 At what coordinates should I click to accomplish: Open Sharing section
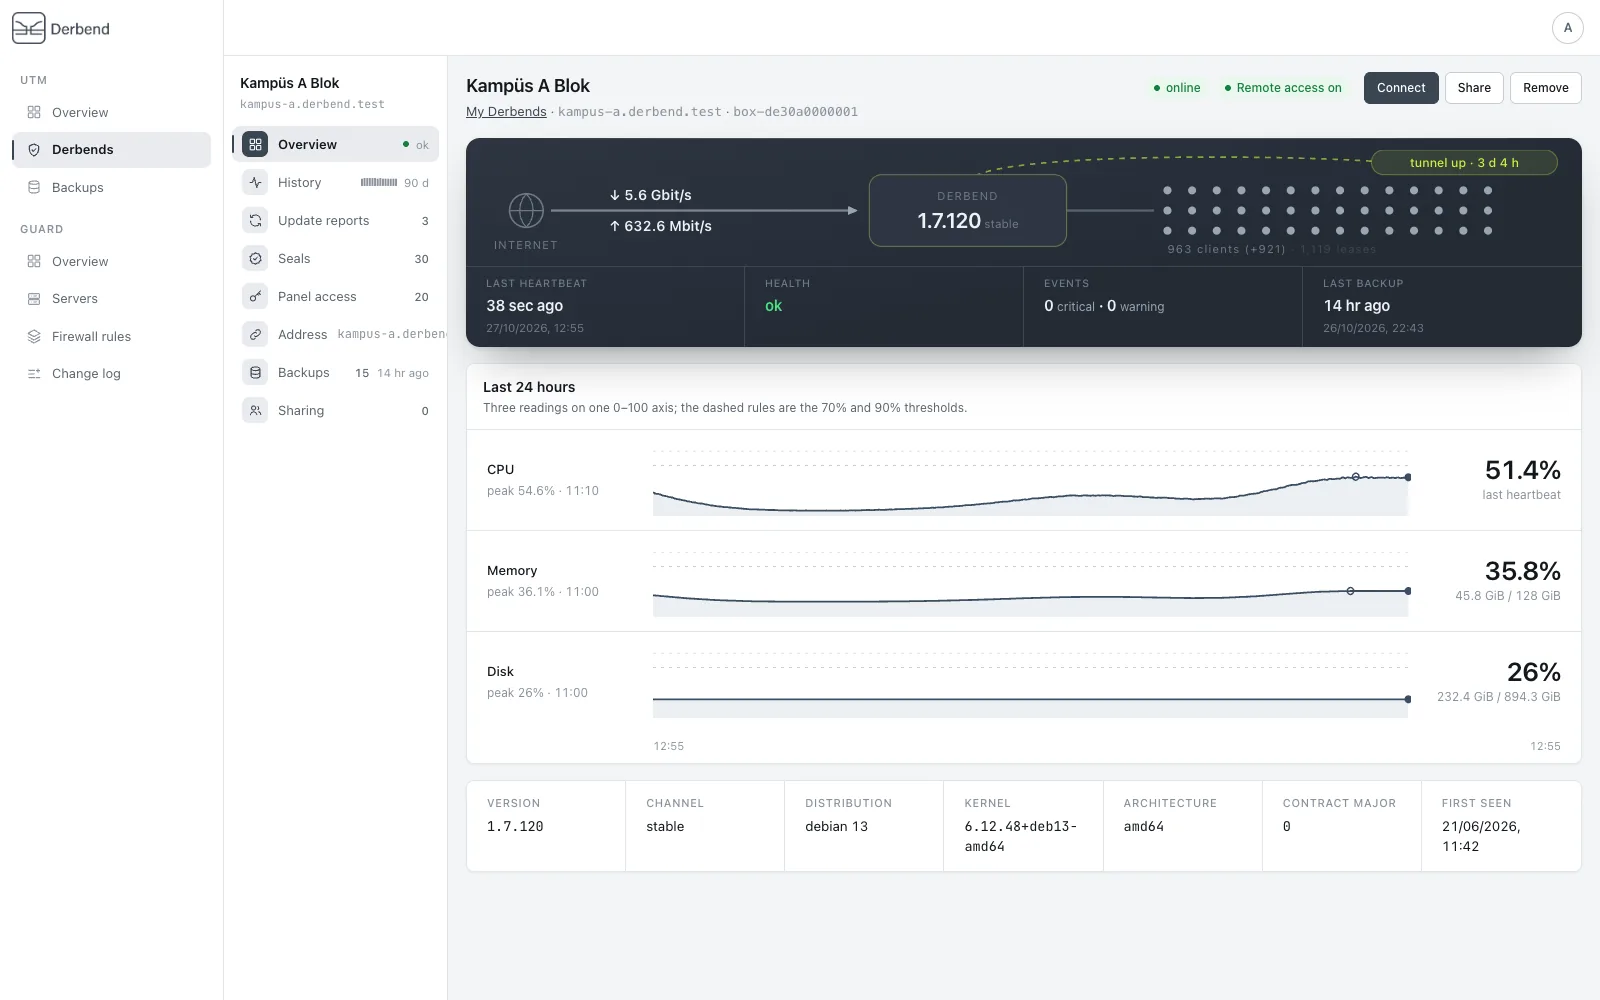click(336, 410)
